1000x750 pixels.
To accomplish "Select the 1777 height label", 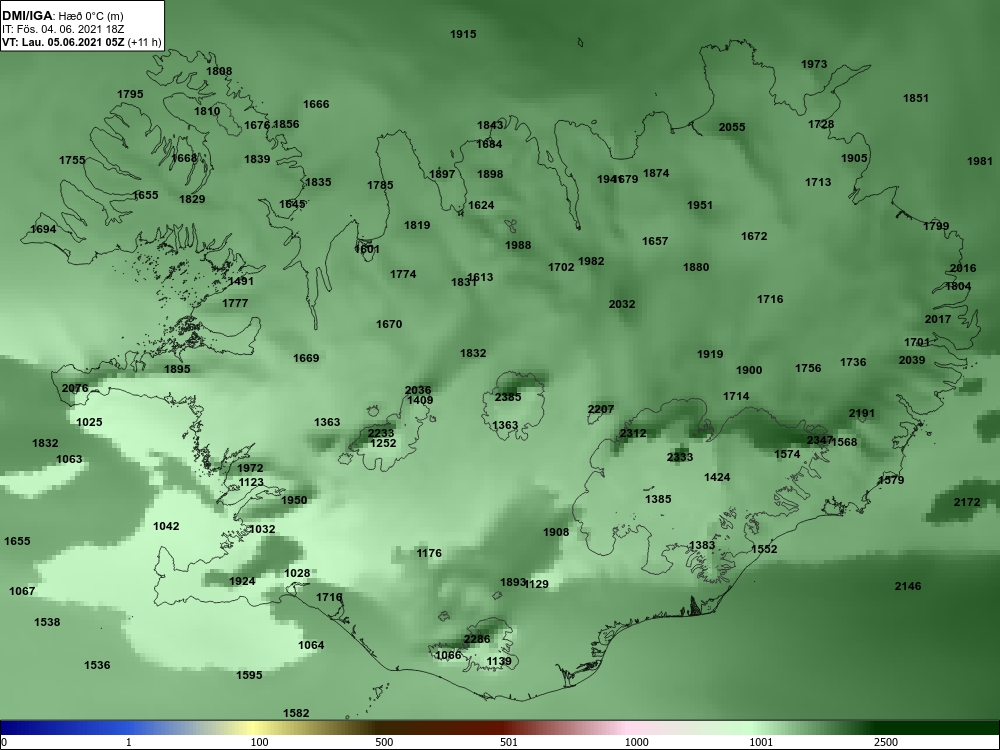I will pos(235,304).
